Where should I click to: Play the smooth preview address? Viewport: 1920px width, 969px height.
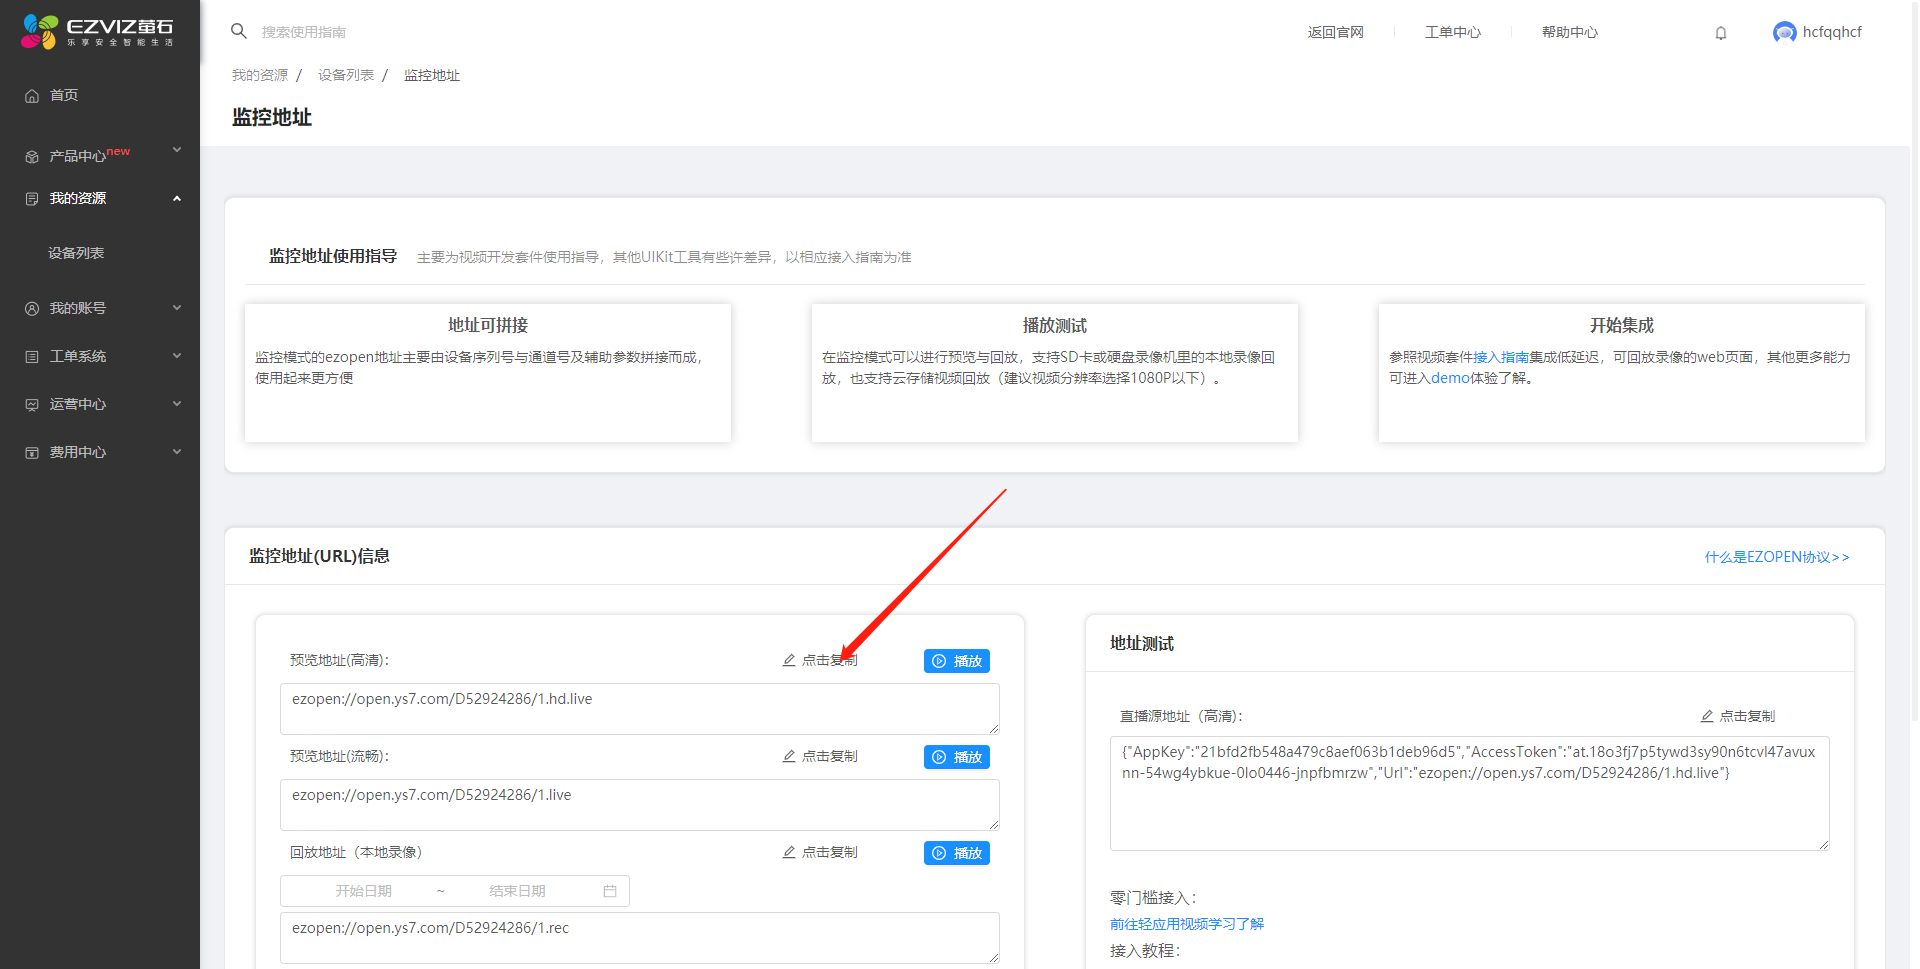click(x=956, y=757)
